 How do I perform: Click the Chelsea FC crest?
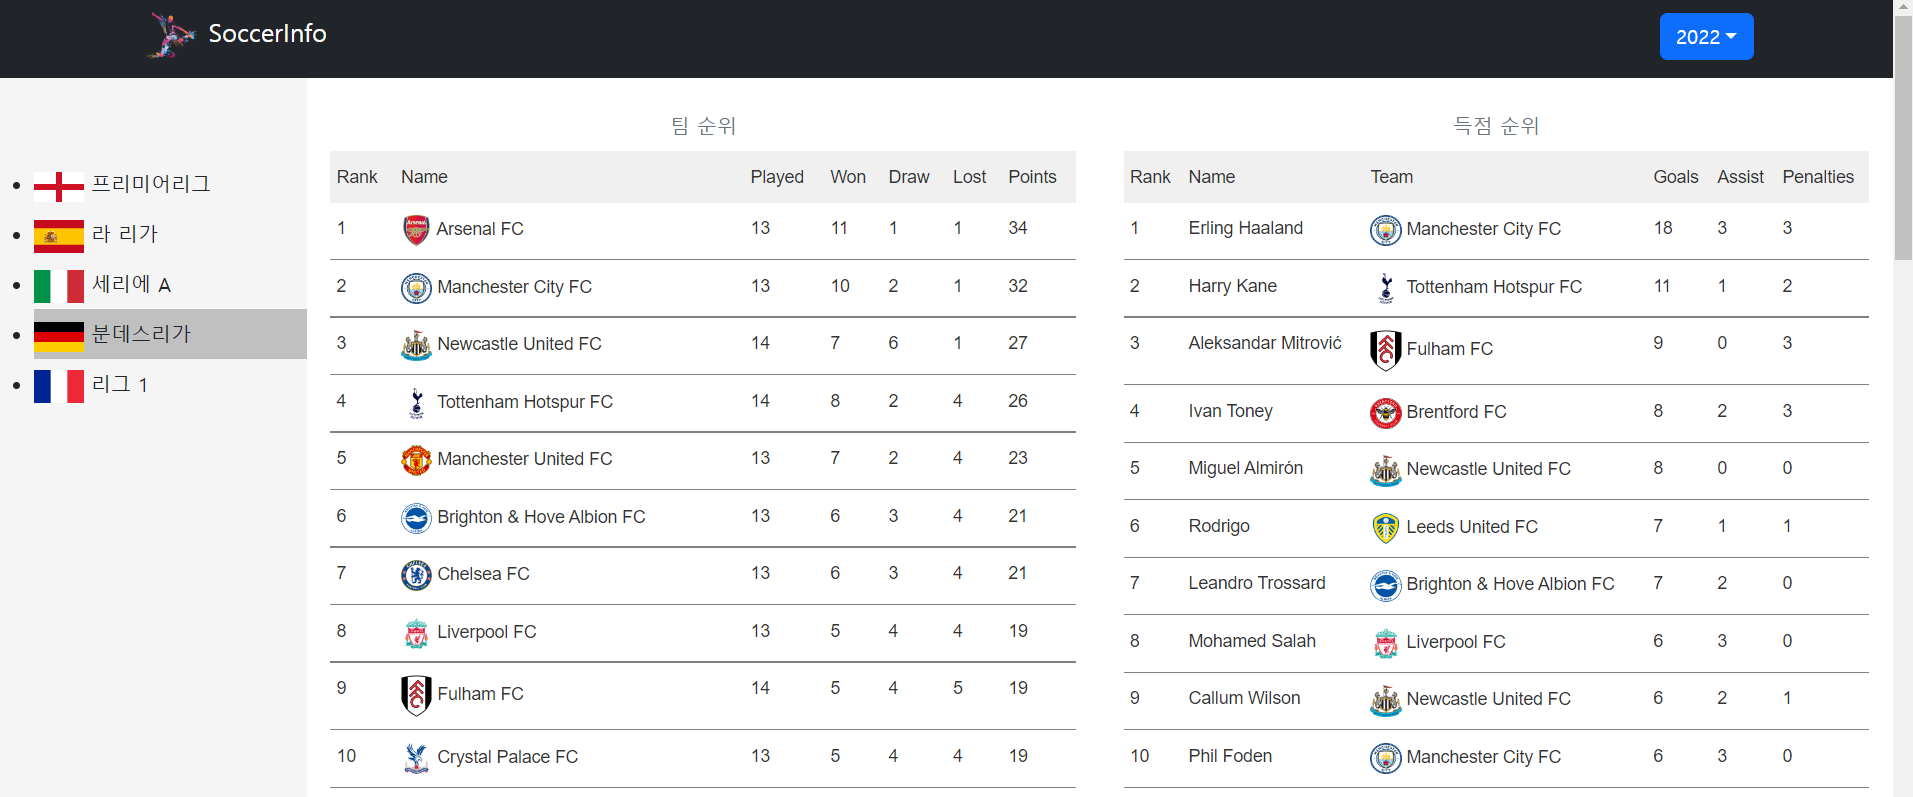(x=416, y=575)
